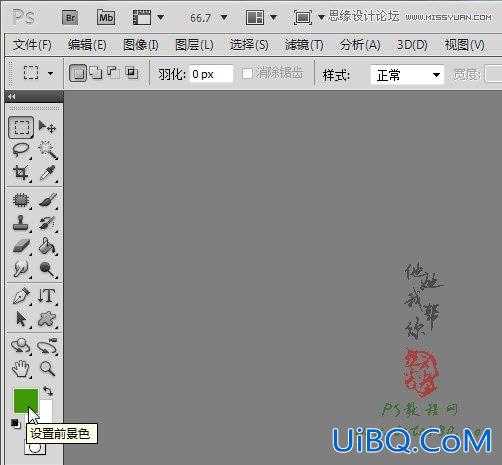Choose Add to Selection mode

click(96, 73)
